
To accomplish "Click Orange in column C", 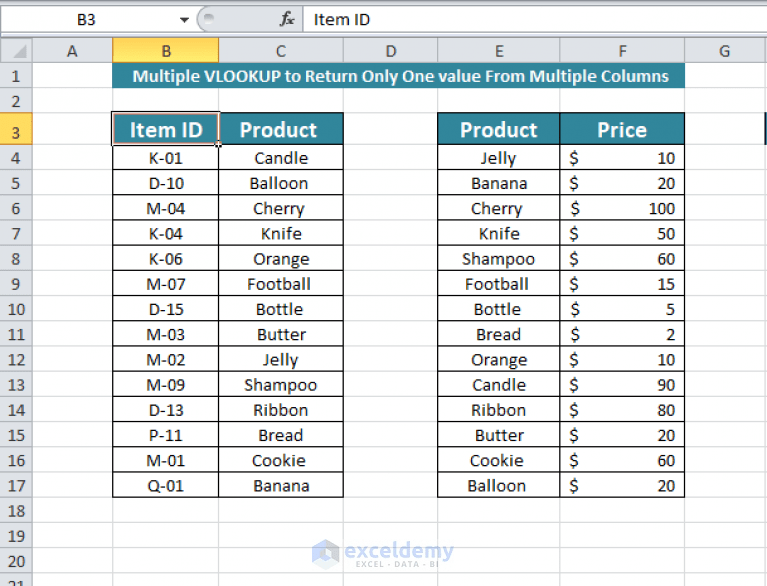I will click(281, 258).
